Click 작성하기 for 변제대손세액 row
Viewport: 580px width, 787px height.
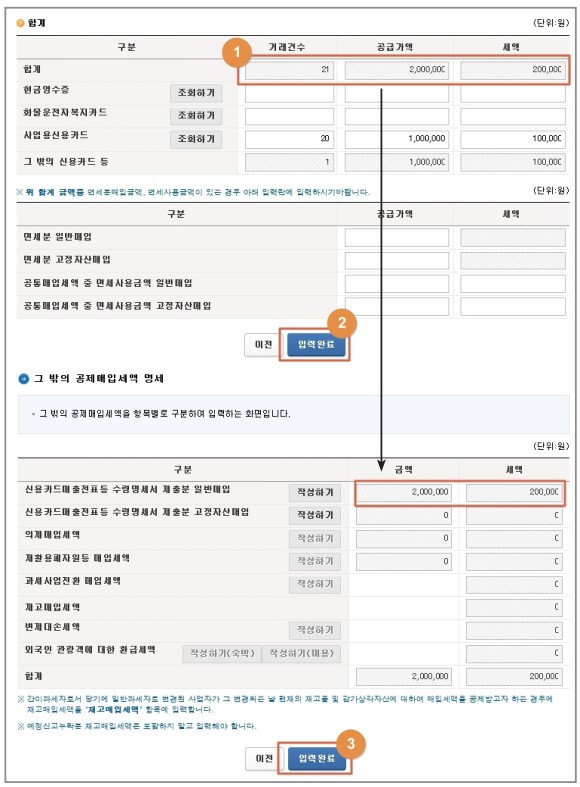(315, 630)
